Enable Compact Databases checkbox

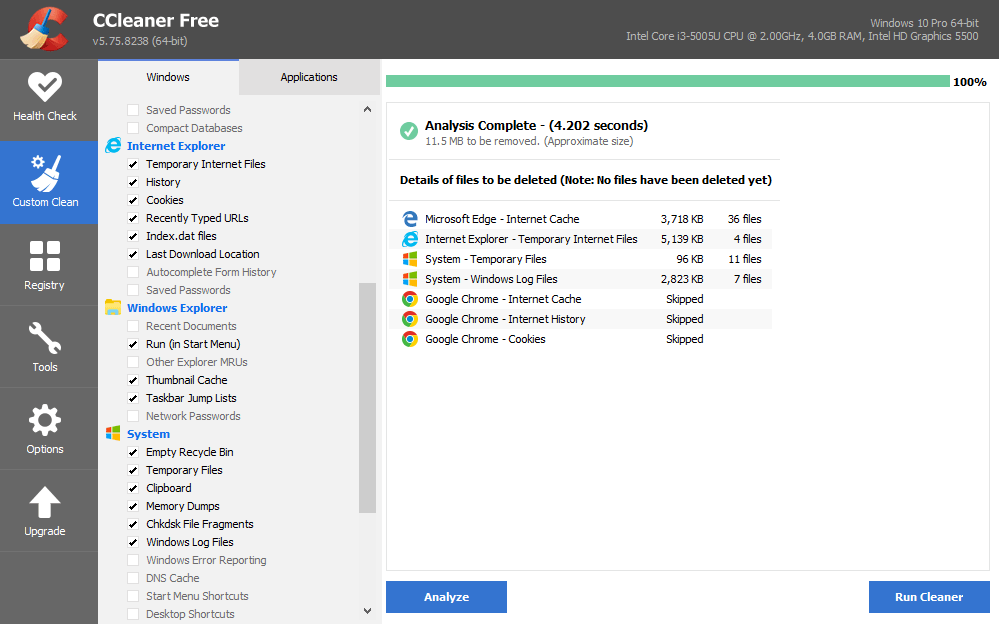[x=133, y=127]
